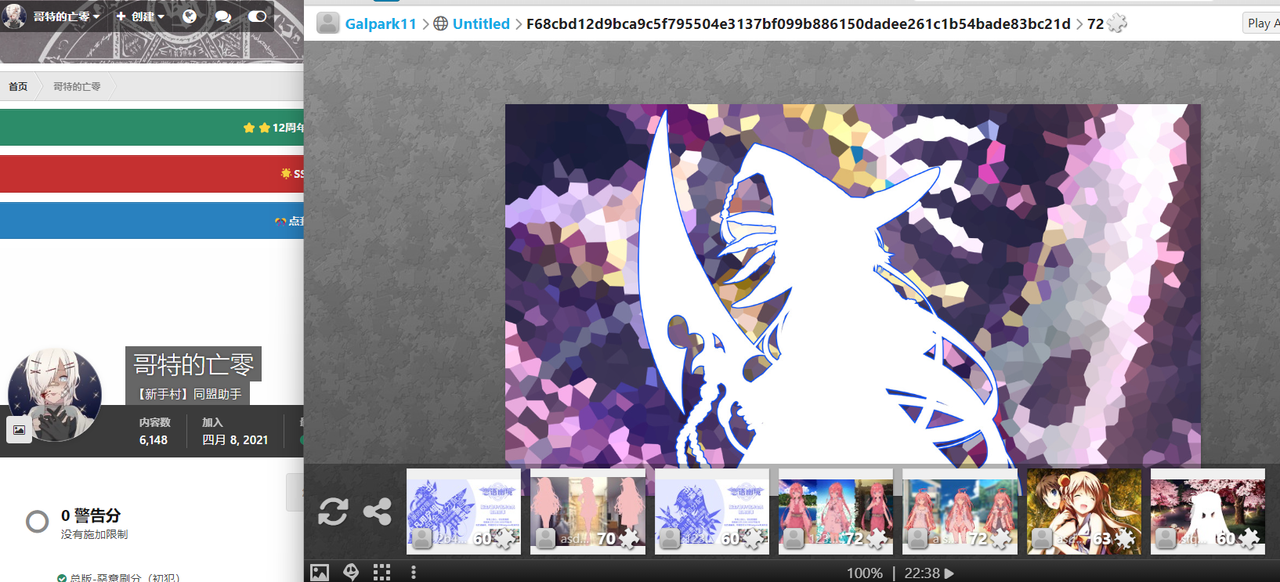1280x582 pixels.
Task: Click the main puzzle image on canvas
Action: pos(853,284)
